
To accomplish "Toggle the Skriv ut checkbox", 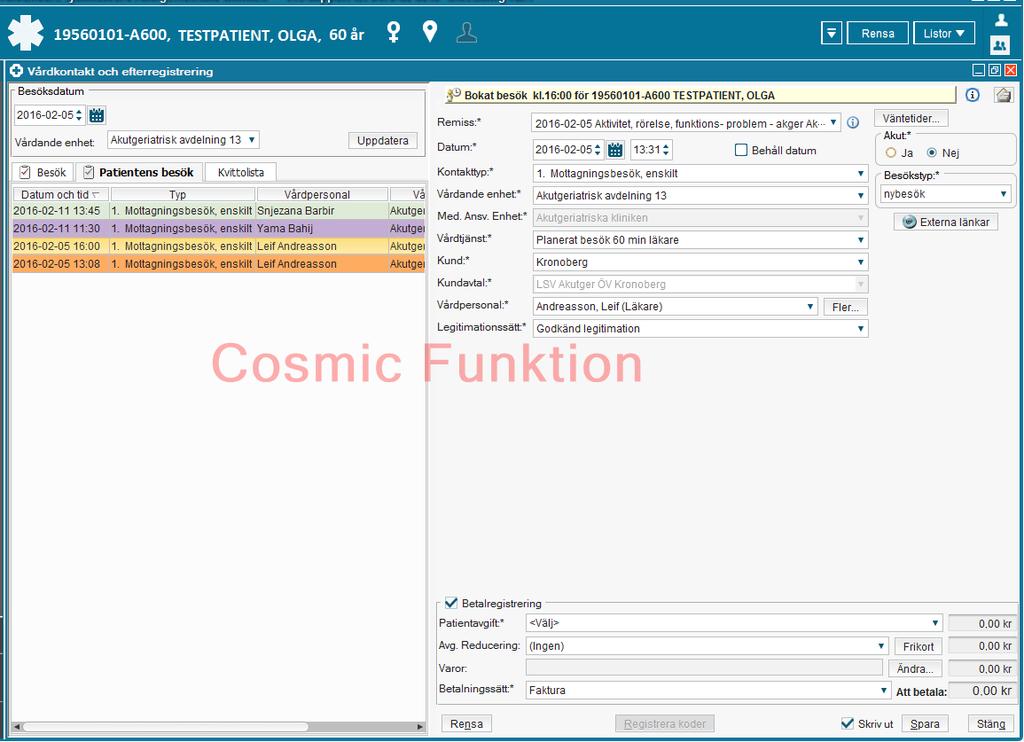I will (847, 723).
